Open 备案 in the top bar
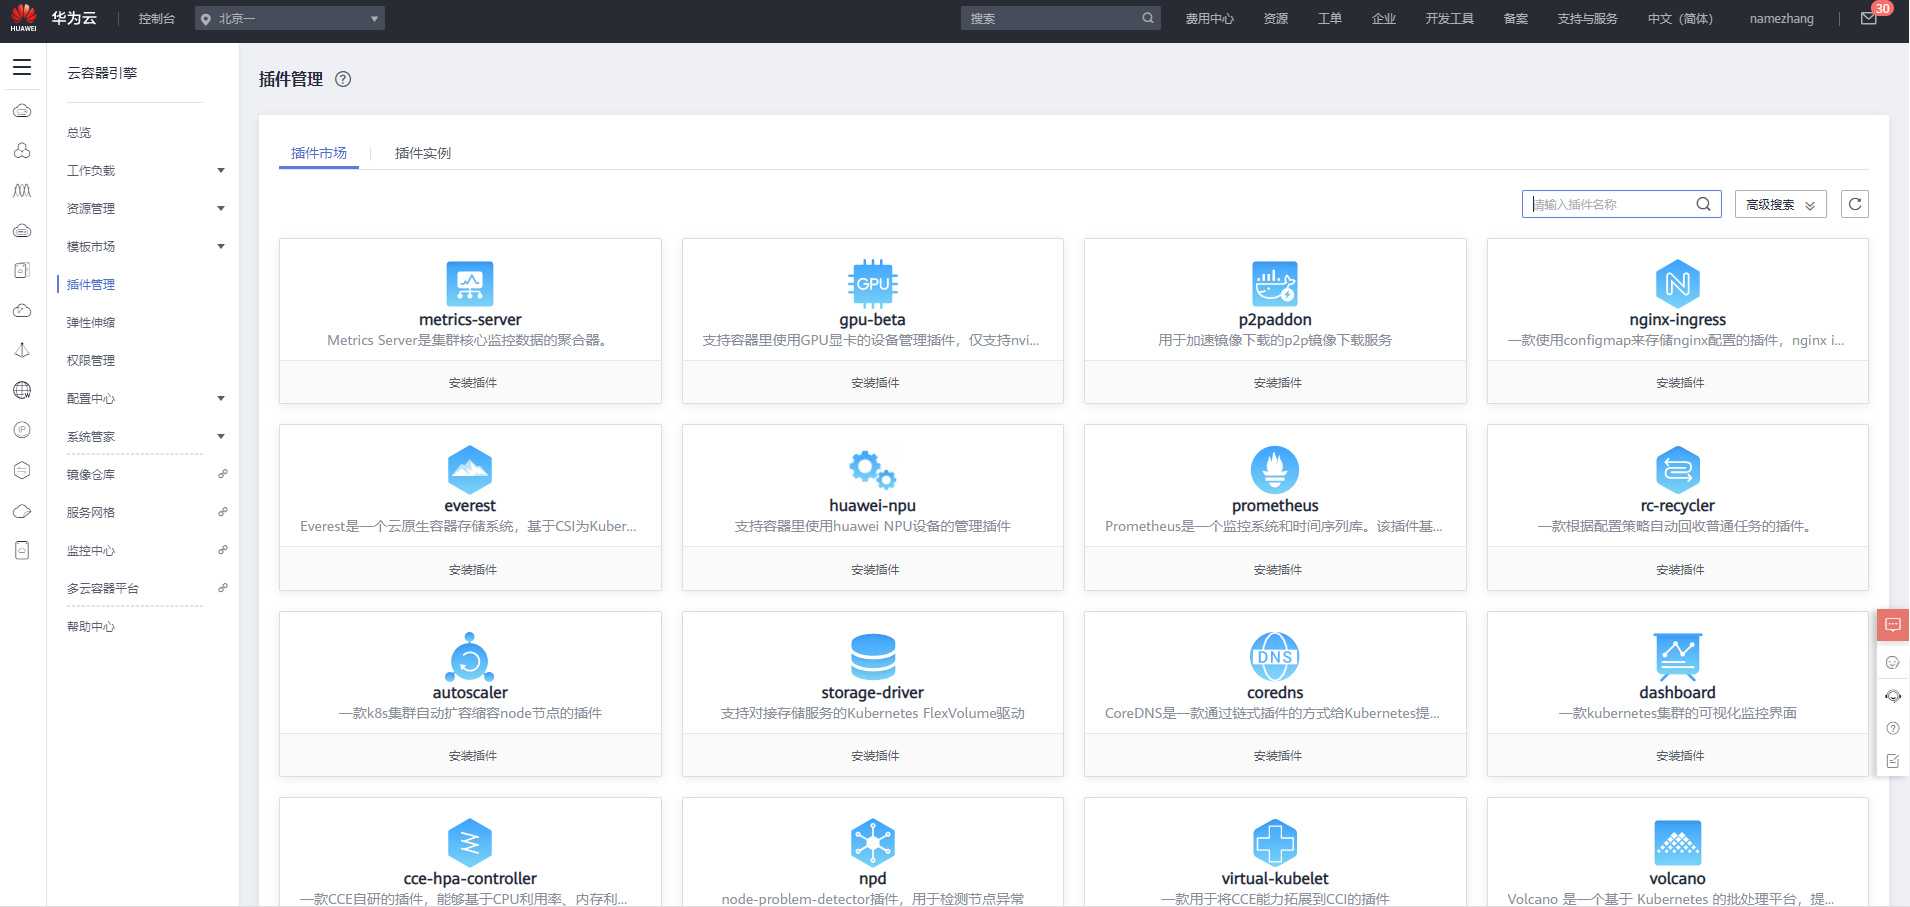 1516,18
